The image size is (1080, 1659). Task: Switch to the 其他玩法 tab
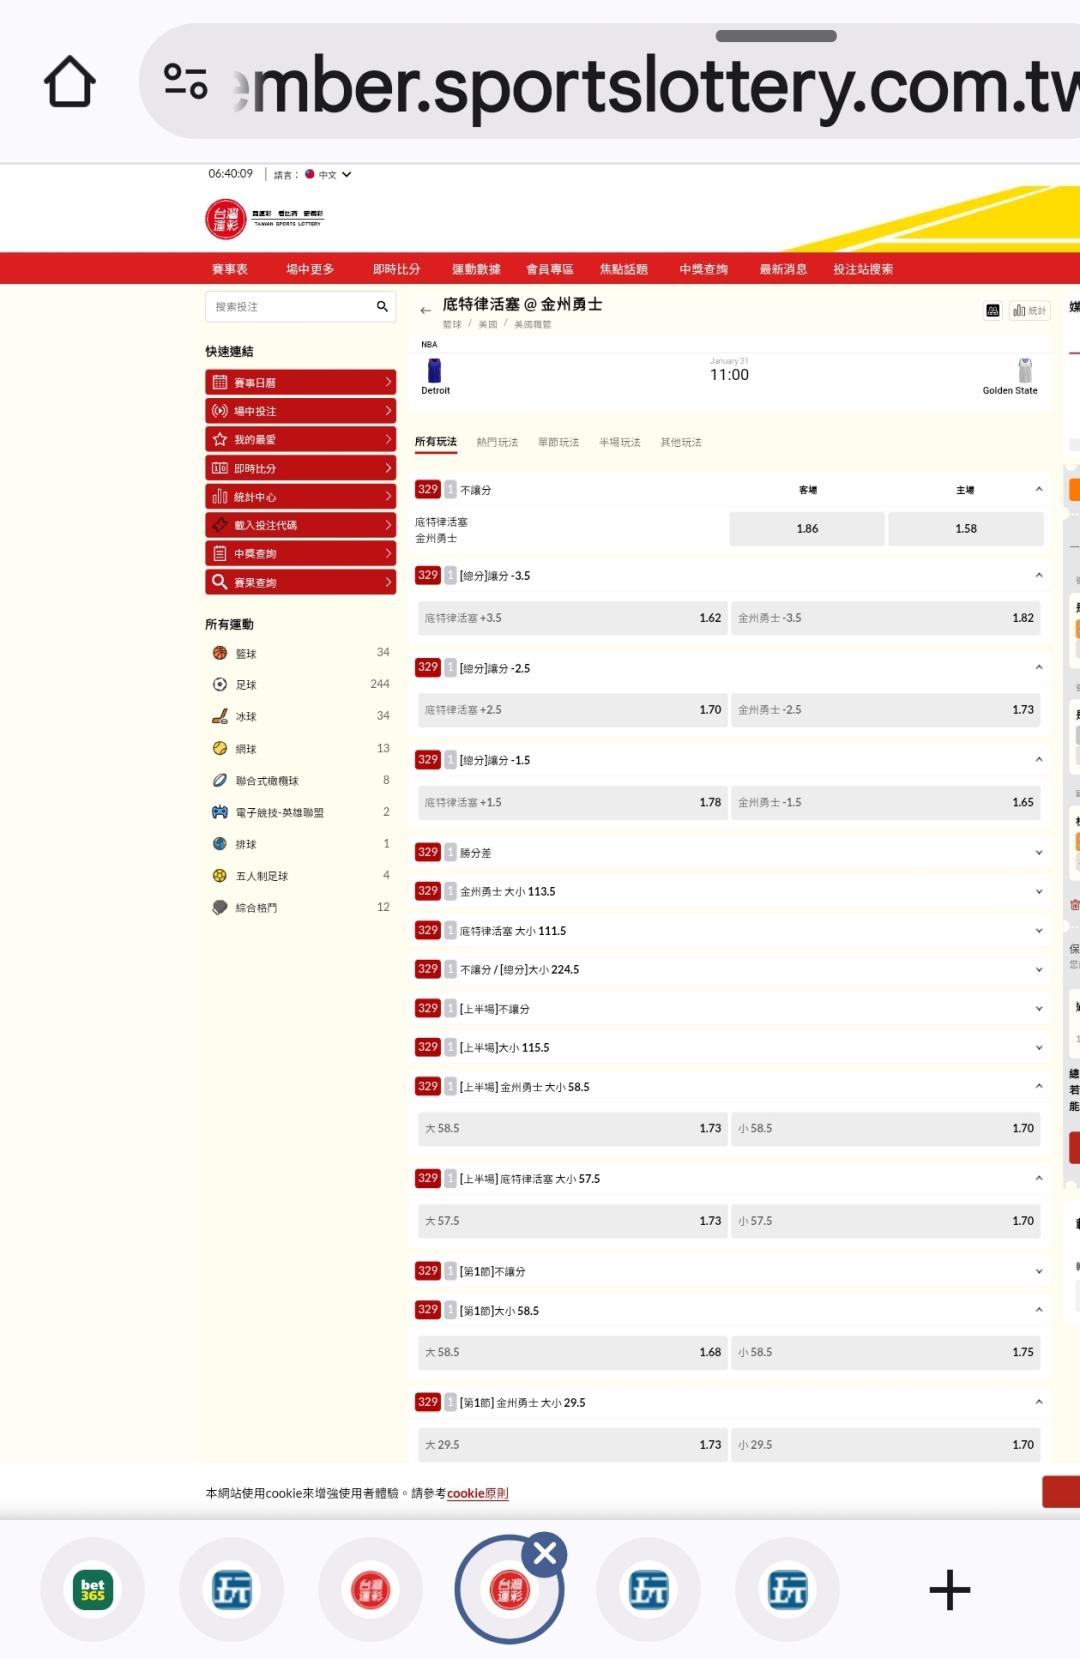tap(681, 442)
